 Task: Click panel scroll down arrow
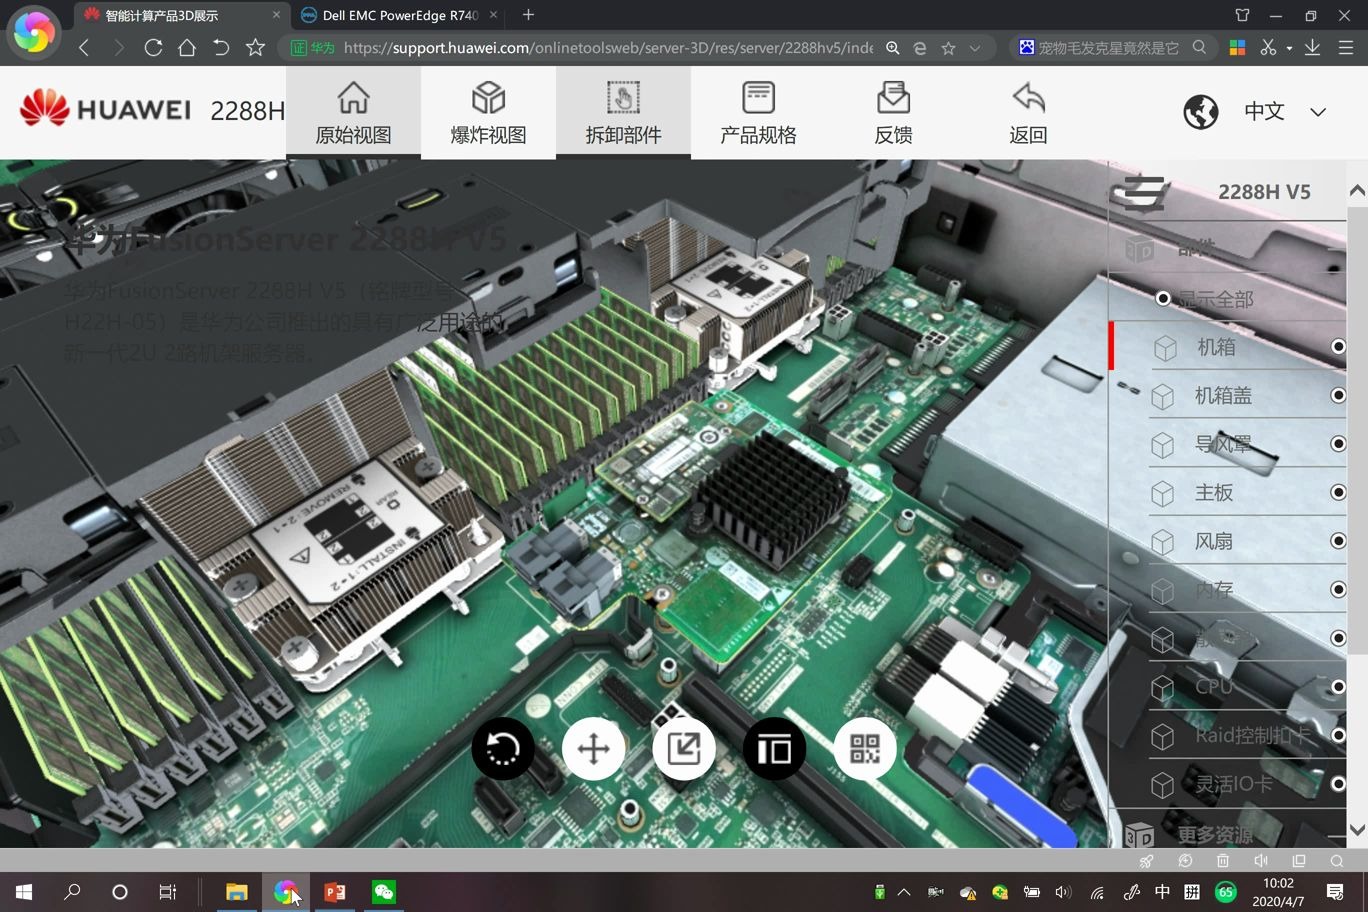tap(1357, 830)
